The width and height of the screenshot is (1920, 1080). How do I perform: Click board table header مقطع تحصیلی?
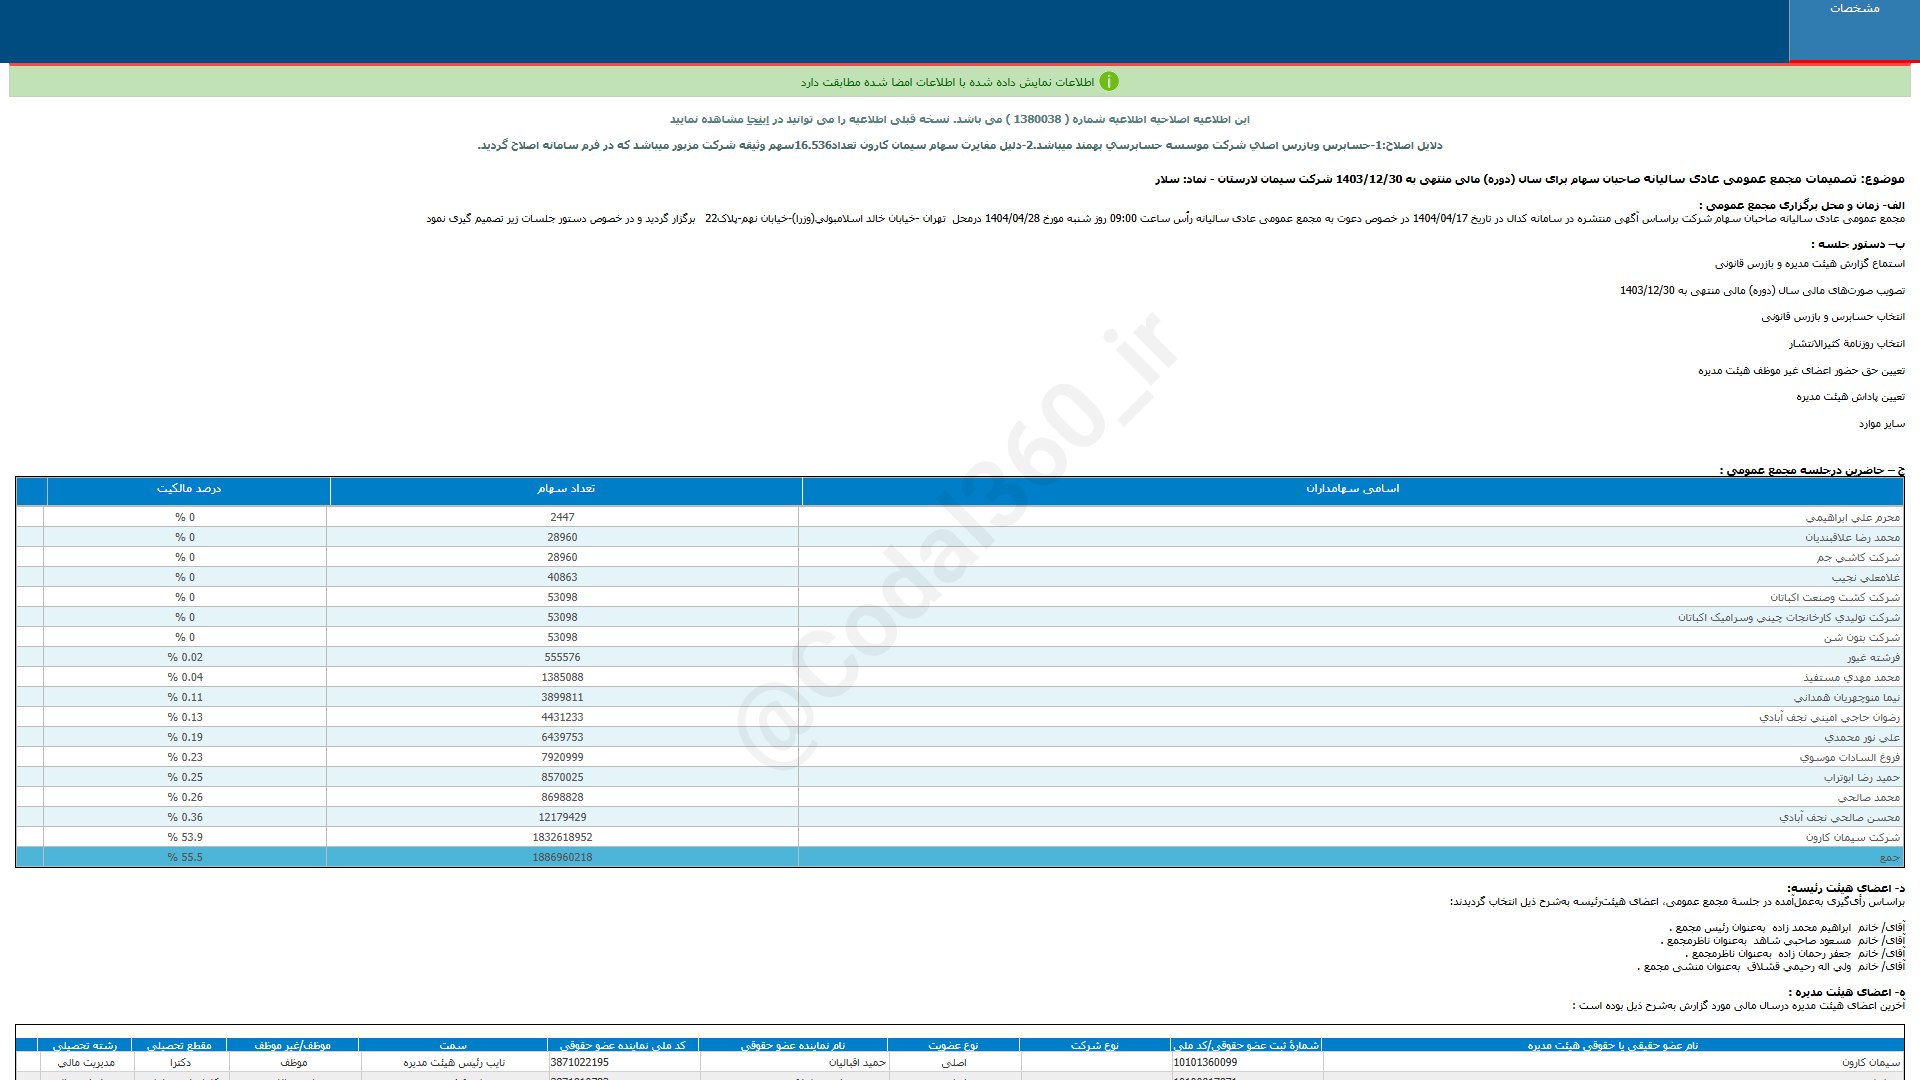click(179, 1045)
